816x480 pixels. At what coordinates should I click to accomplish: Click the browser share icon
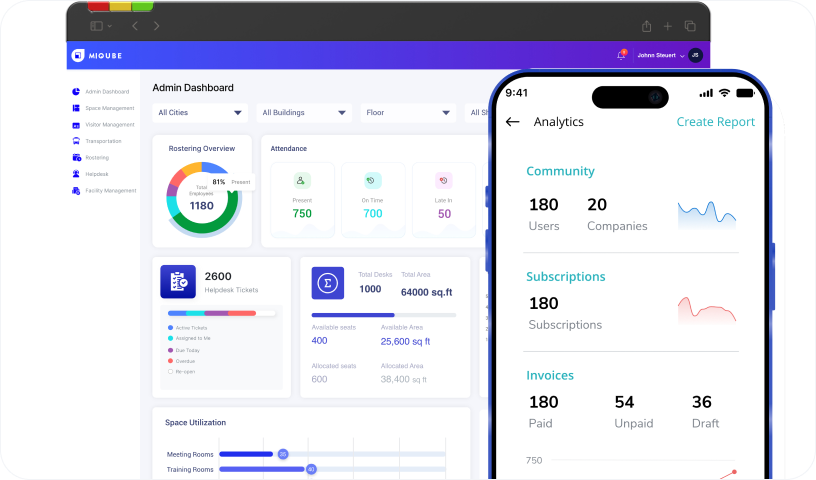click(646, 26)
